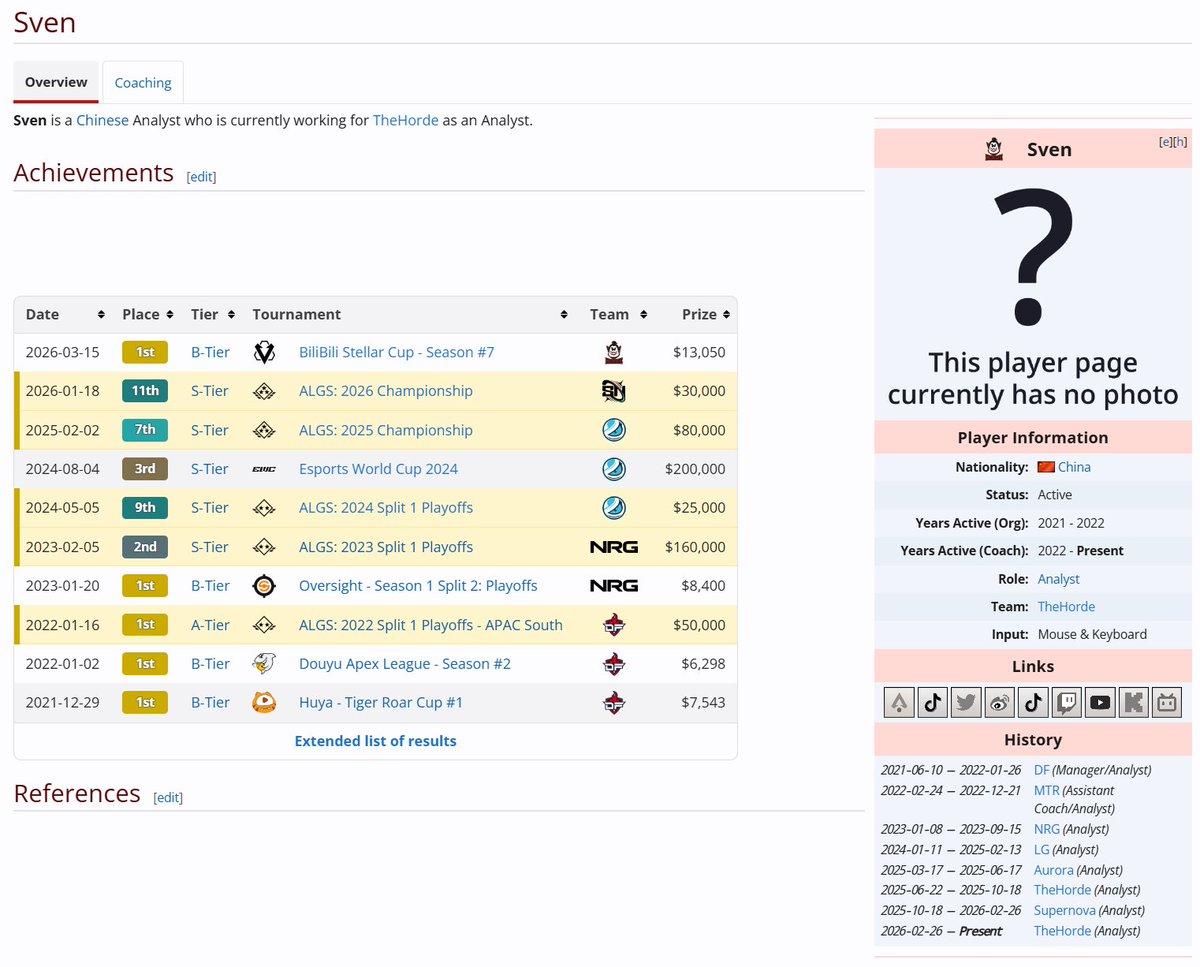Open the Weibo link icon

coord(999,703)
